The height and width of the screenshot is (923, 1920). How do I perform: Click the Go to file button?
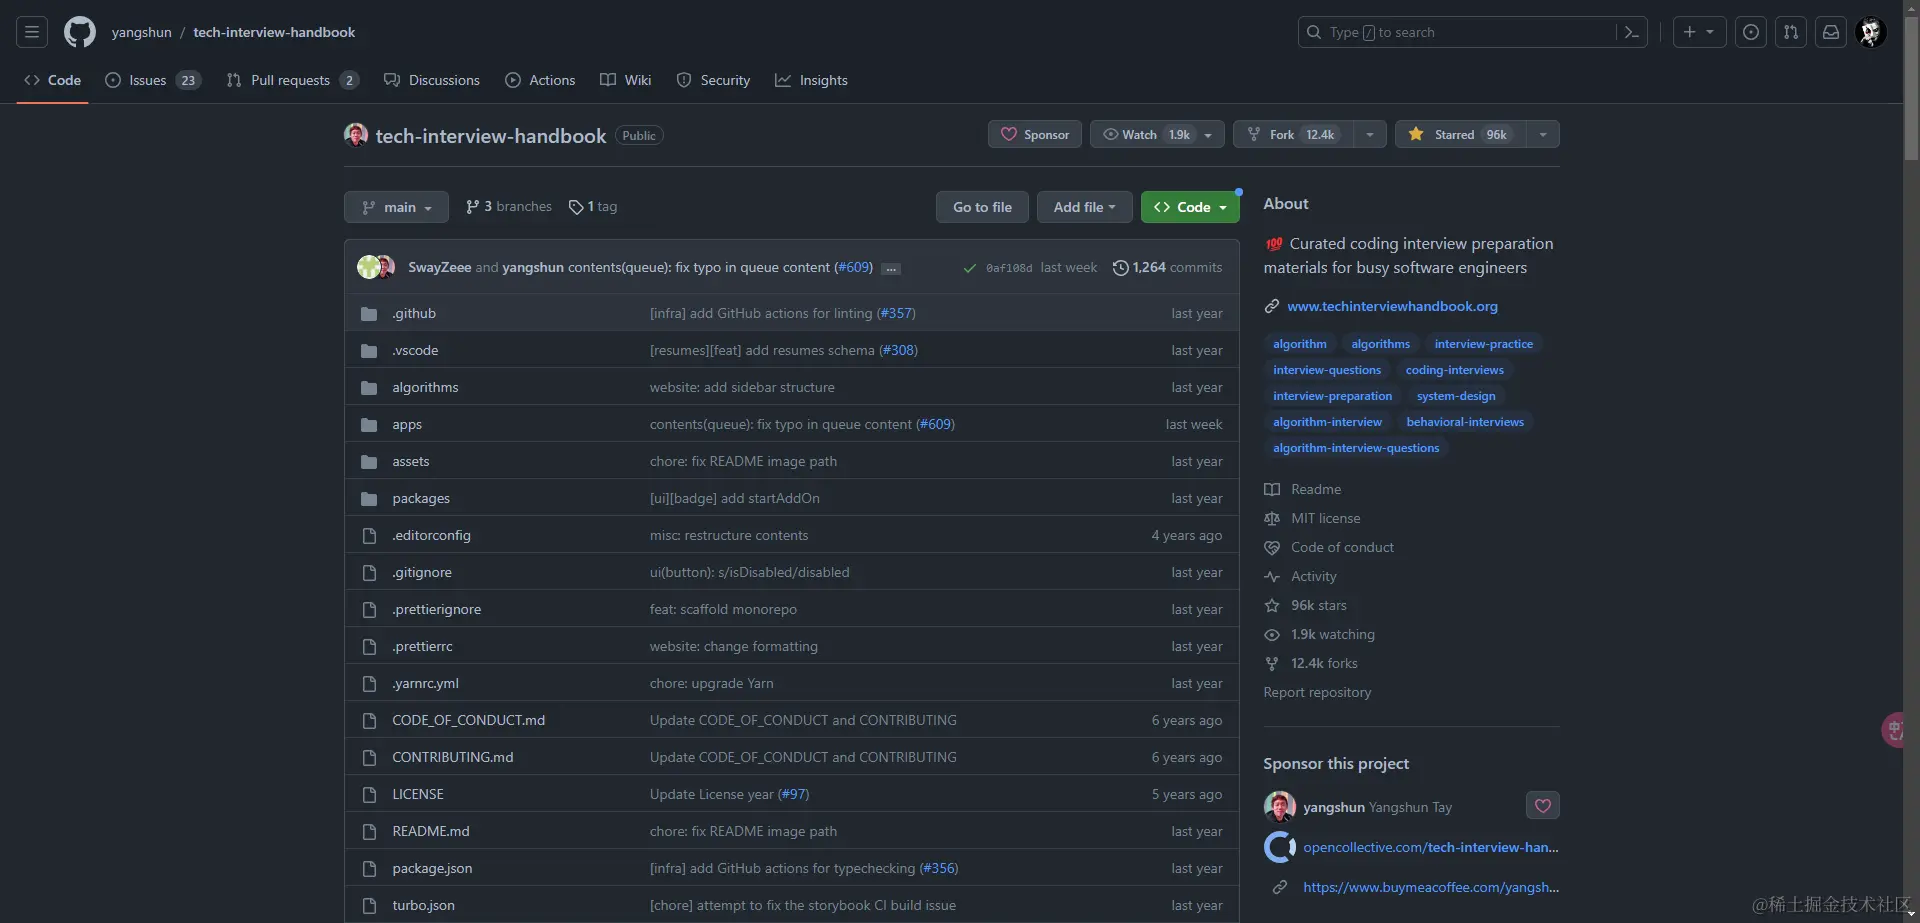(982, 207)
